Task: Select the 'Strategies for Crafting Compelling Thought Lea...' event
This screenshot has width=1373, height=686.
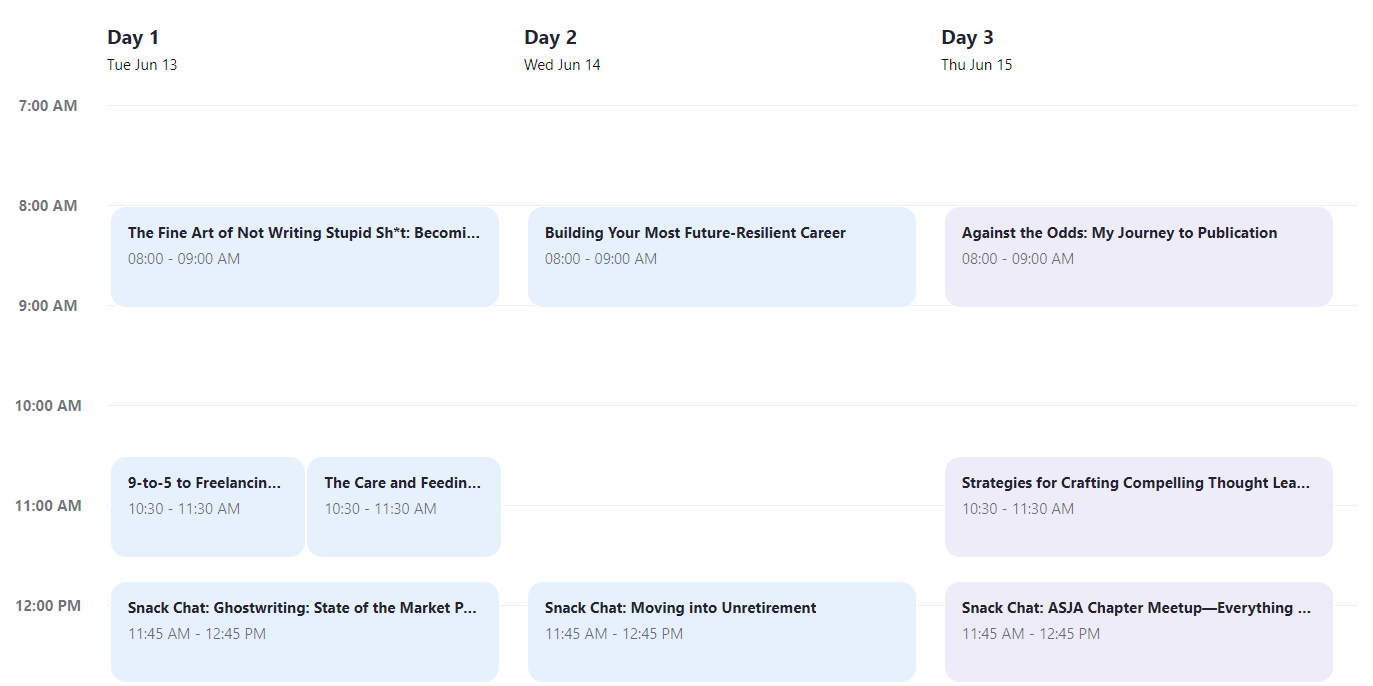Action: pos(1138,506)
